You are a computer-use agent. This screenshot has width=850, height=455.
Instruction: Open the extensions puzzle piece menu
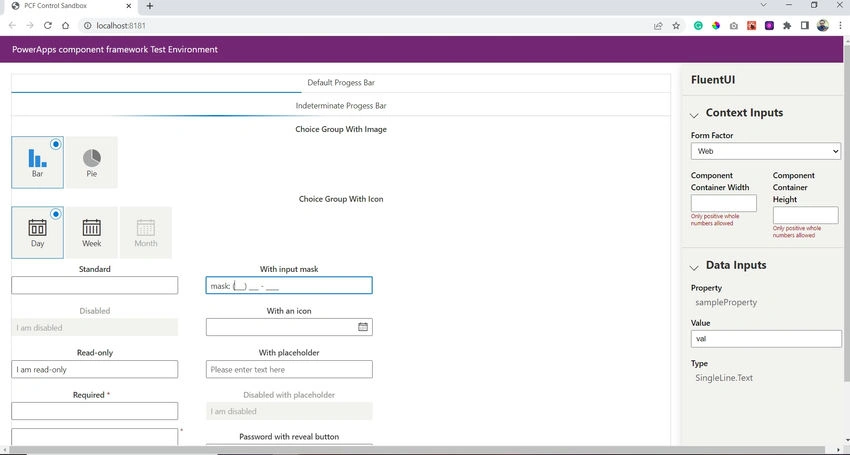pos(787,25)
